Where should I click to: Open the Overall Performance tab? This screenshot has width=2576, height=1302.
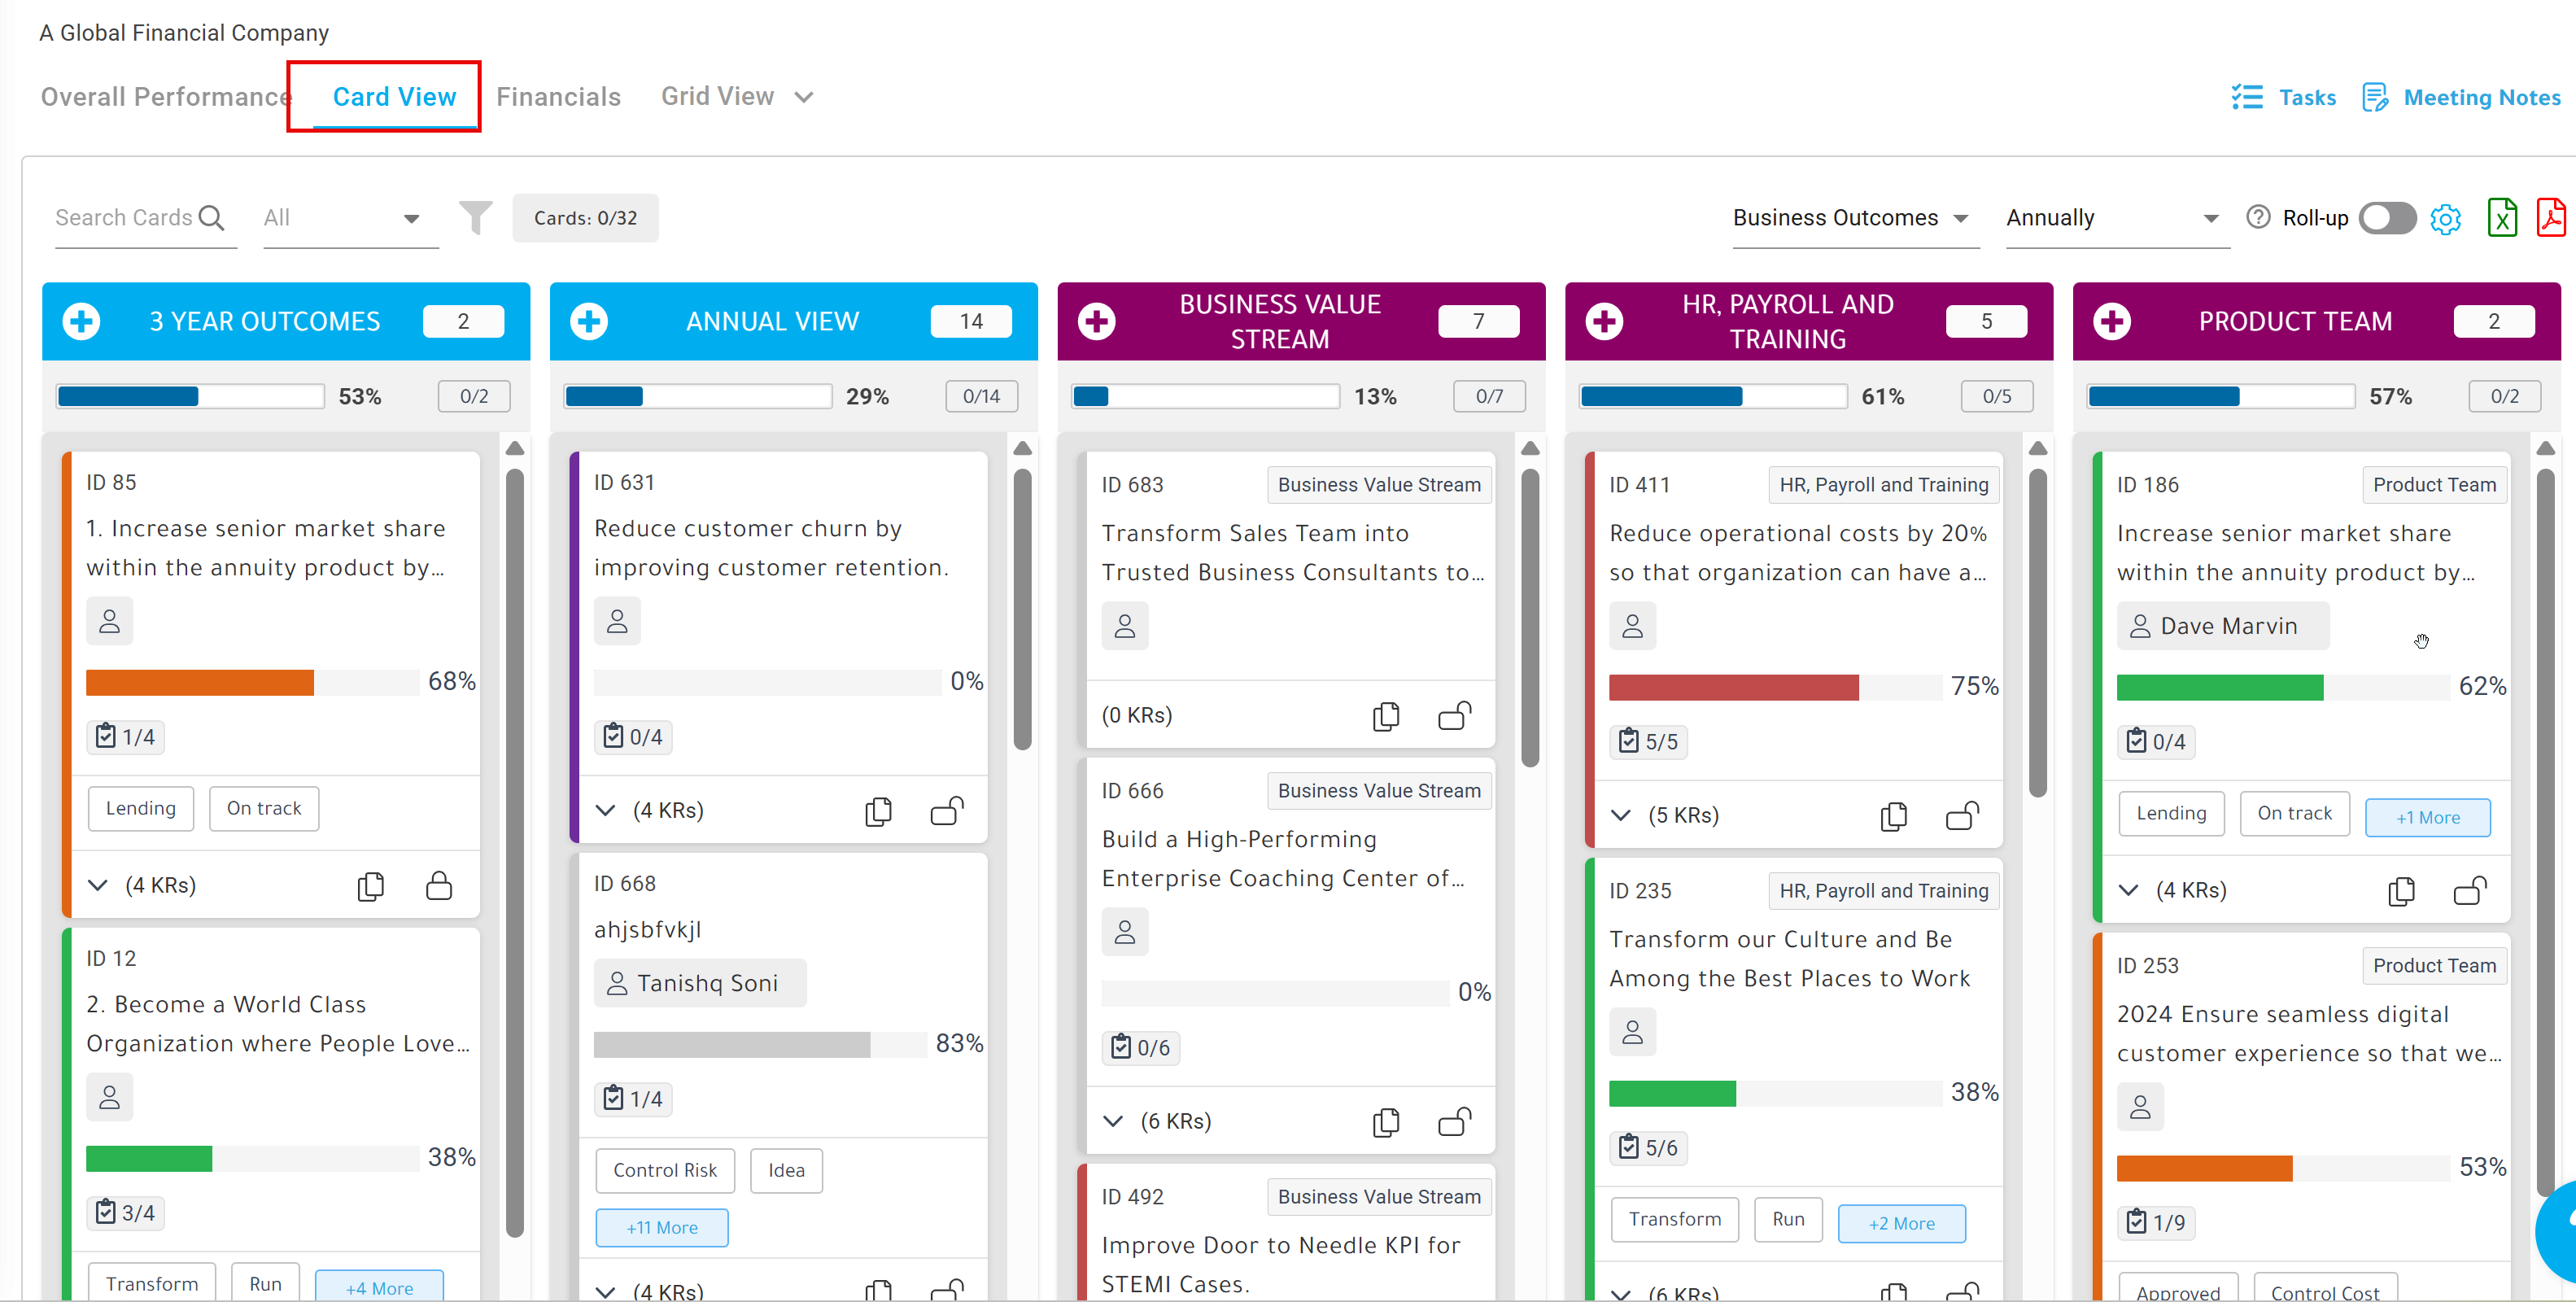pyautogui.click(x=166, y=96)
